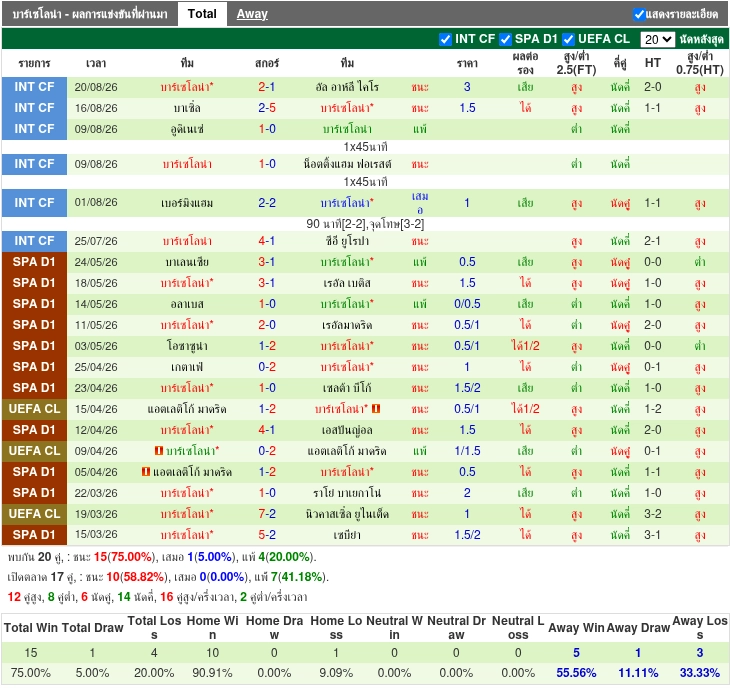Uncheck the UEFA CL filter checkbox

tap(568, 39)
